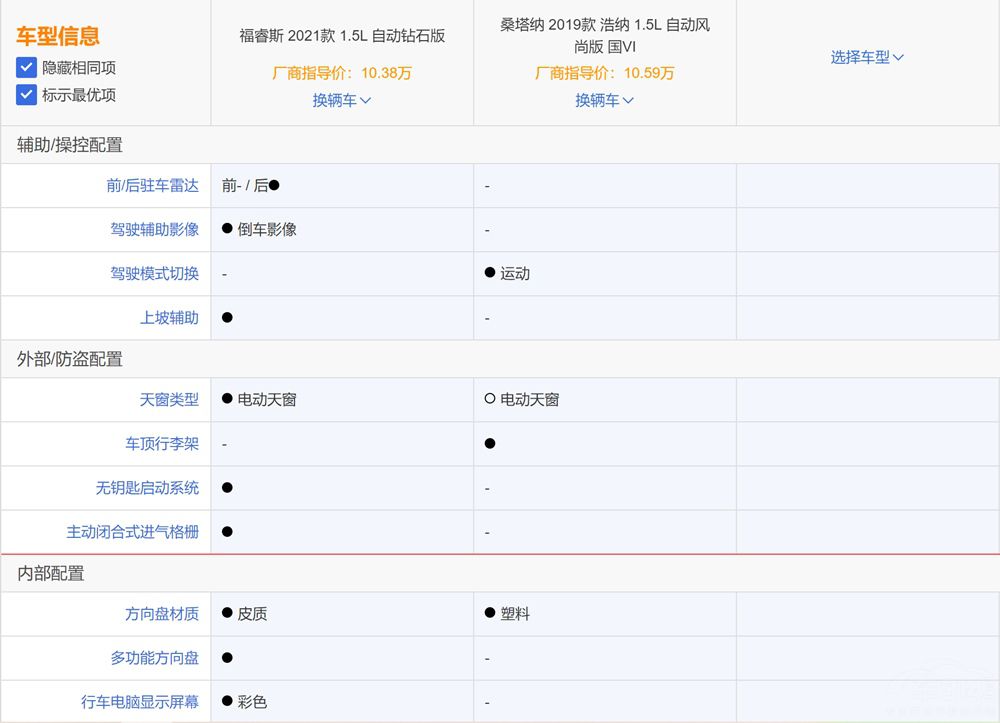Viewport: 1000px width, 723px height.
Task: Select the 方向盘材质 link
Action: coord(161,613)
